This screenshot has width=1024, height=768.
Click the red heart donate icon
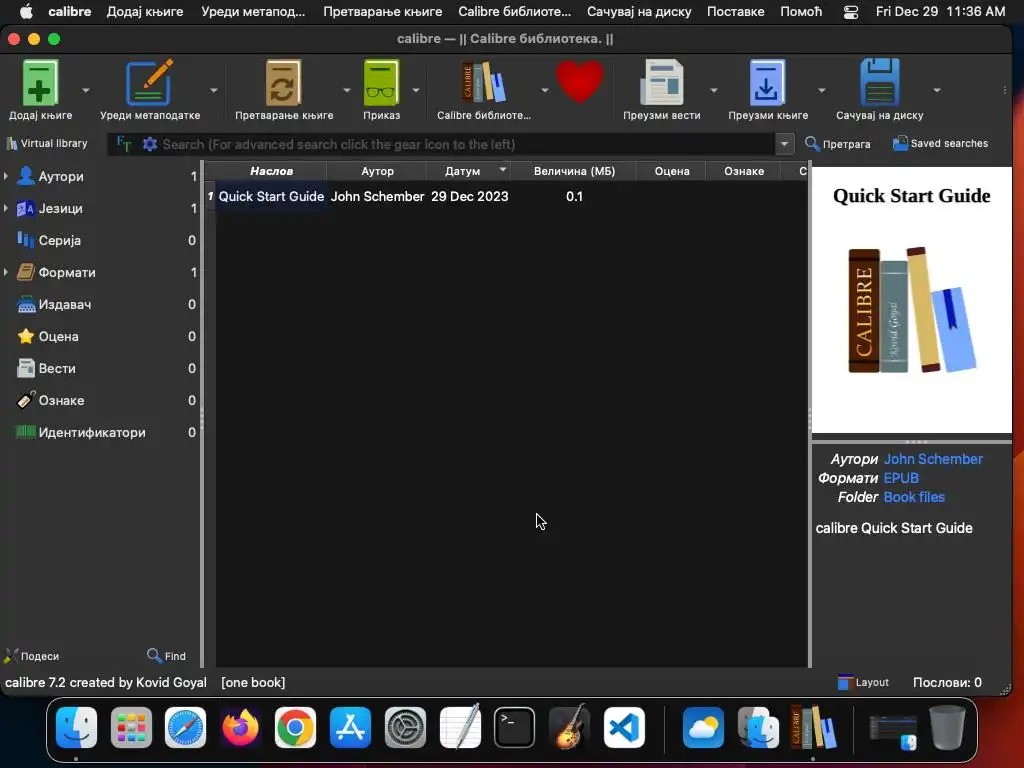pos(580,81)
